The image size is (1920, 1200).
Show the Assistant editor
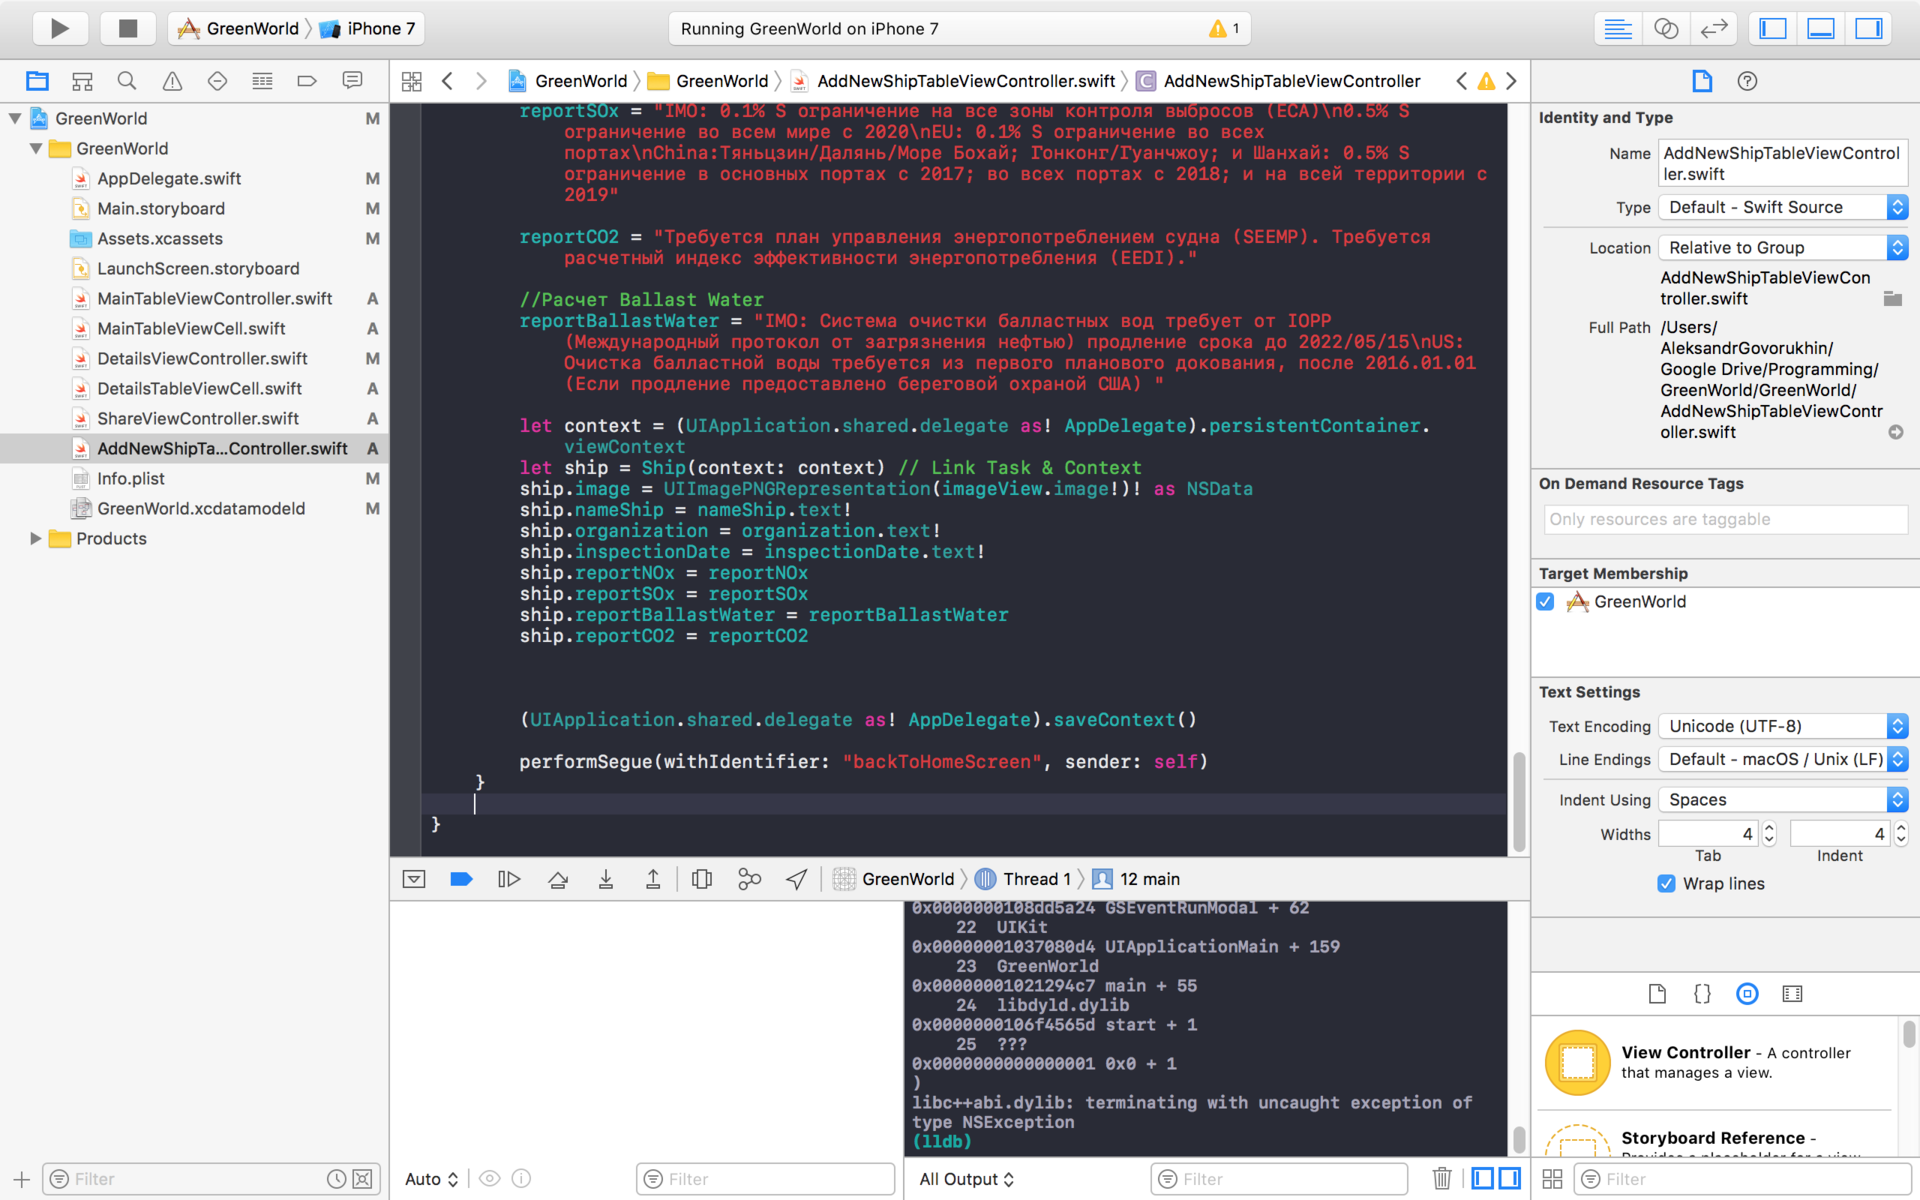(1666, 28)
